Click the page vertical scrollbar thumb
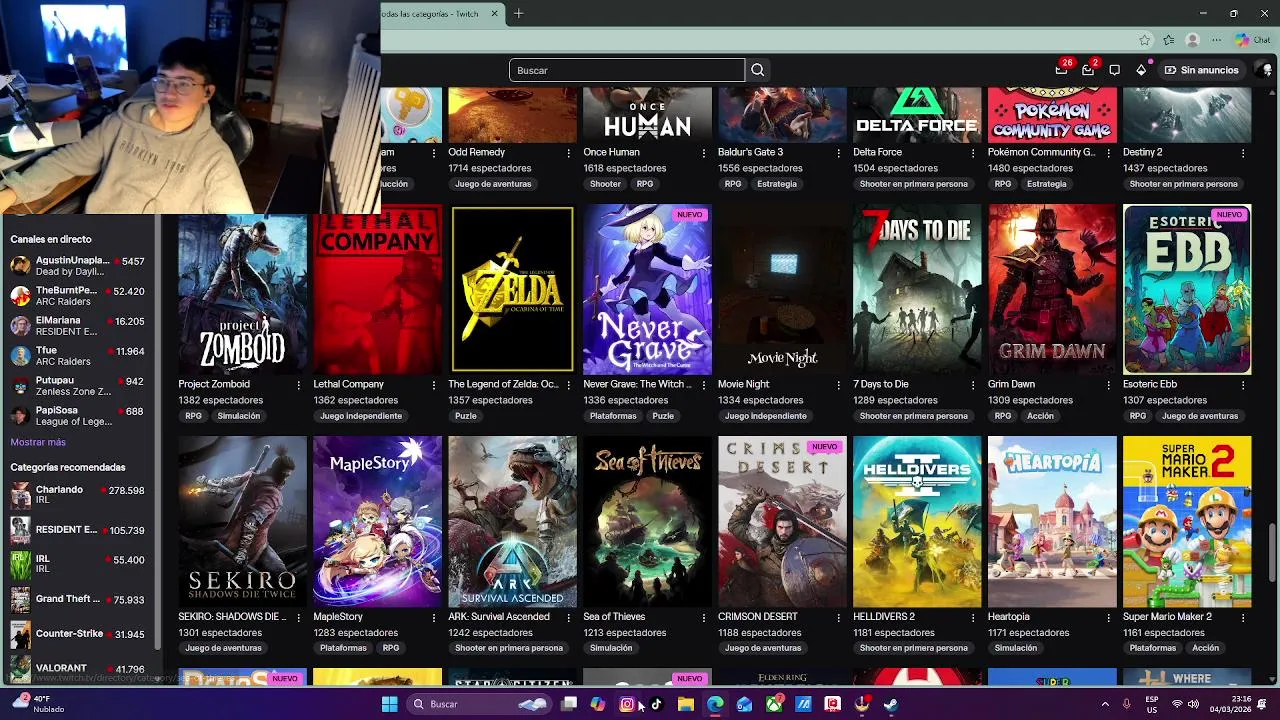Screen dimensions: 1280x720 [1271, 550]
